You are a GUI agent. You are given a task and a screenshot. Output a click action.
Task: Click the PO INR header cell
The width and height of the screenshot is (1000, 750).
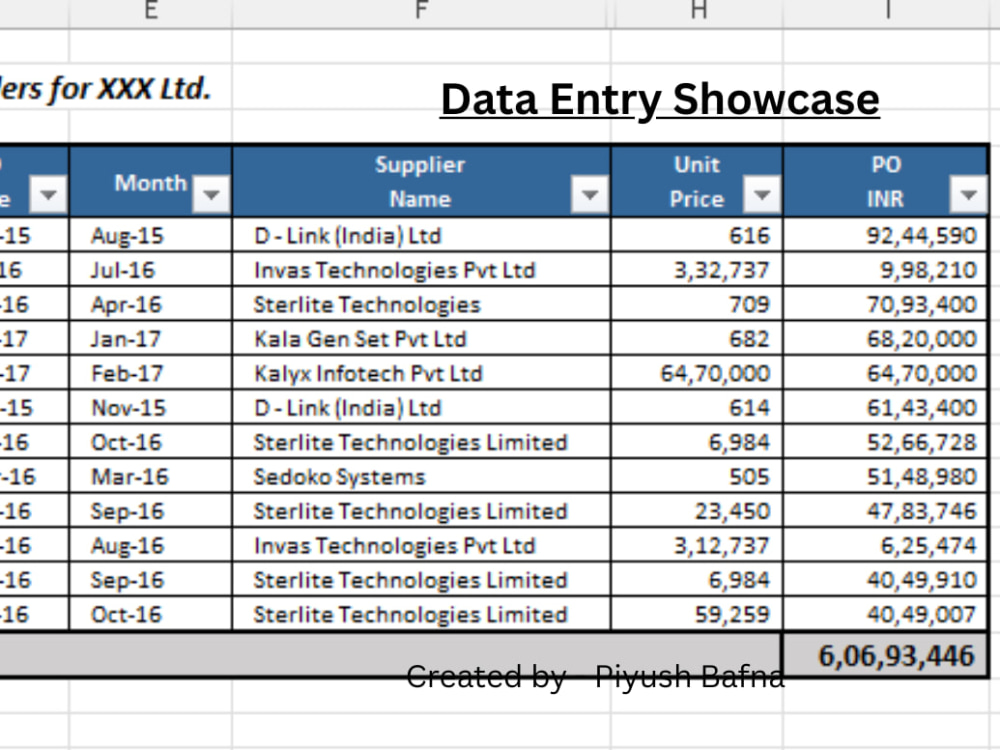pyautogui.click(x=886, y=182)
